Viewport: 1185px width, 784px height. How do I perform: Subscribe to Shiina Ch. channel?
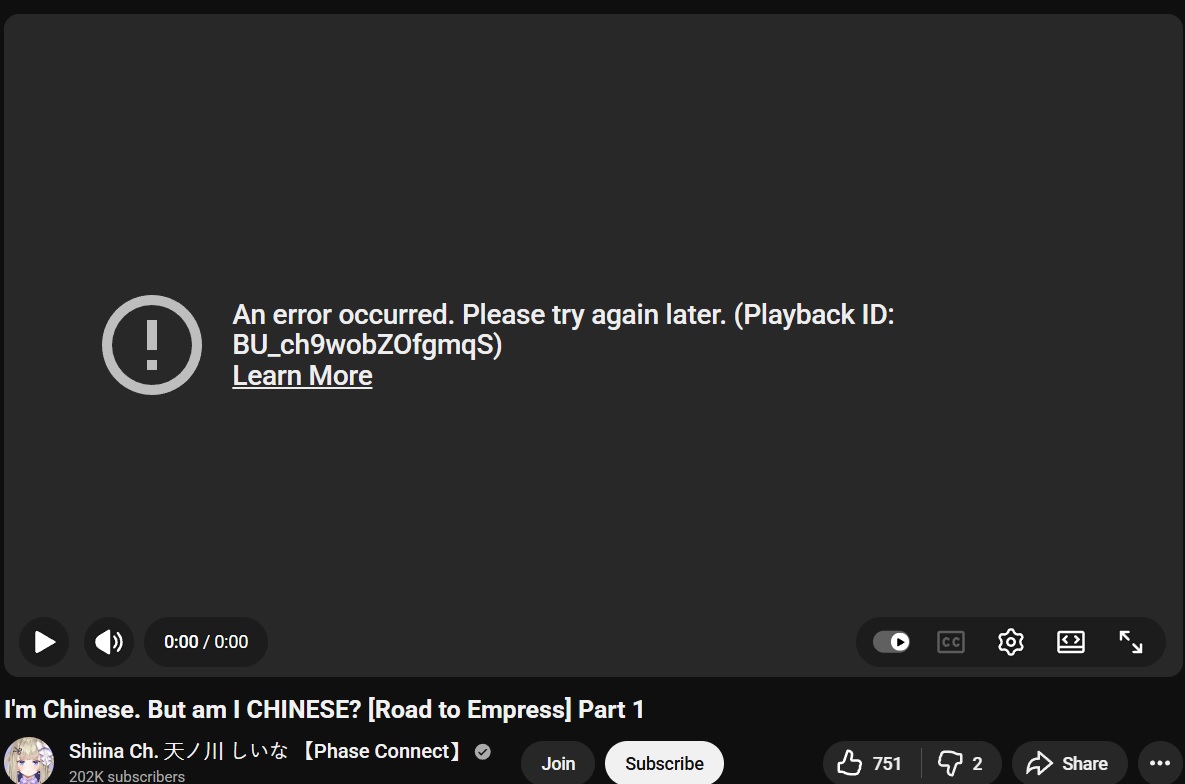click(664, 764)
